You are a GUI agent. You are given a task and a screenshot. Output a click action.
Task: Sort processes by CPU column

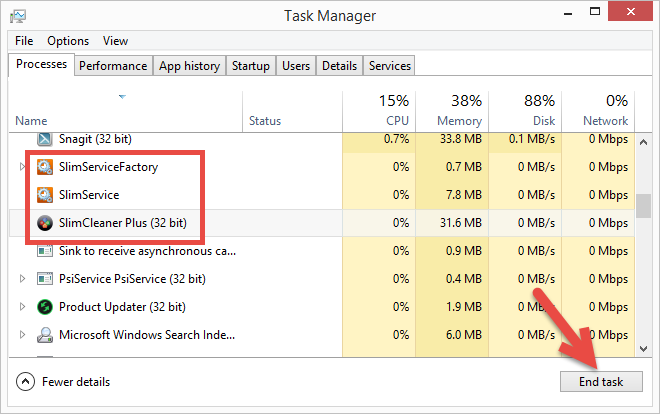379,112
